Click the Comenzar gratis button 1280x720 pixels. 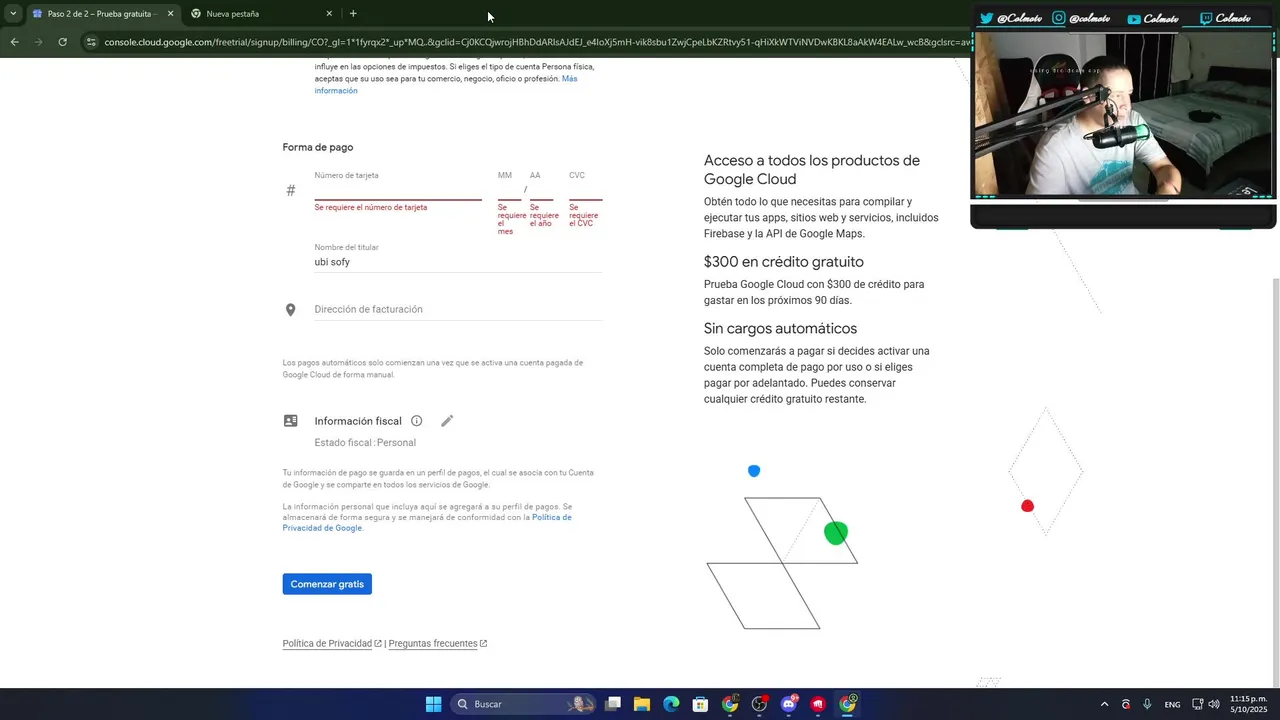click(327, 584)
